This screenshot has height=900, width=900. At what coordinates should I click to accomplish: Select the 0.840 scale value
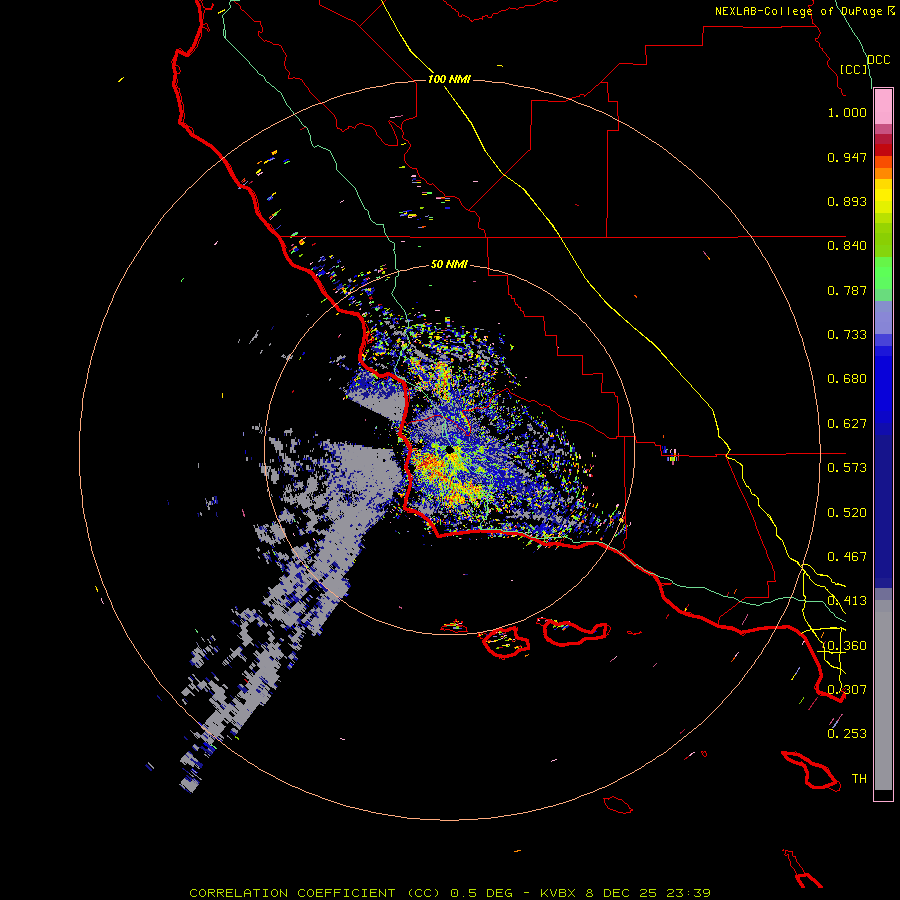pos(847,246)
